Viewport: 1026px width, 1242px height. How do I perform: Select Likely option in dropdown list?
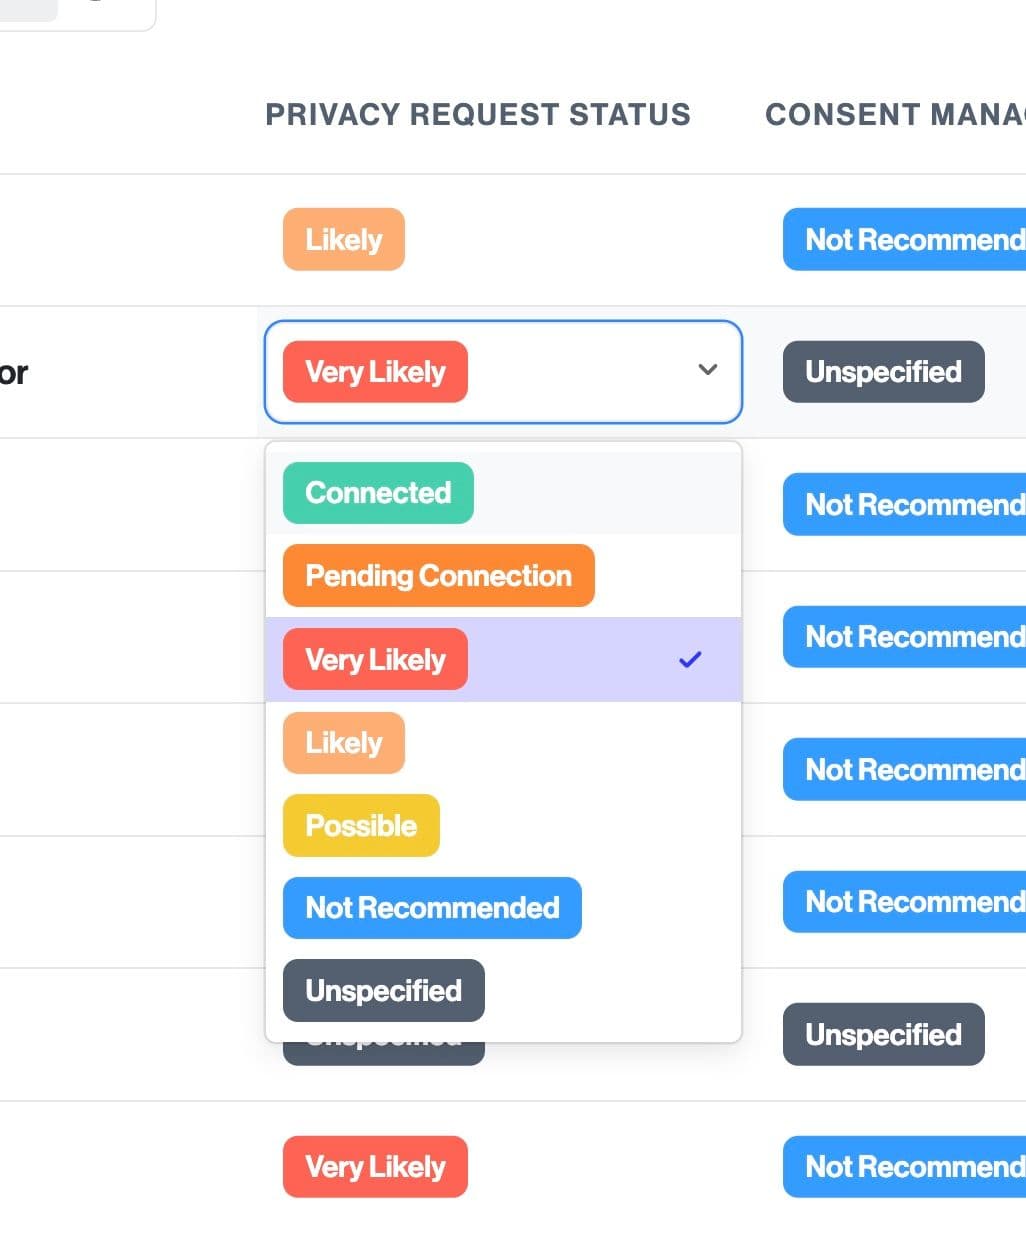(x=344, y=743)
